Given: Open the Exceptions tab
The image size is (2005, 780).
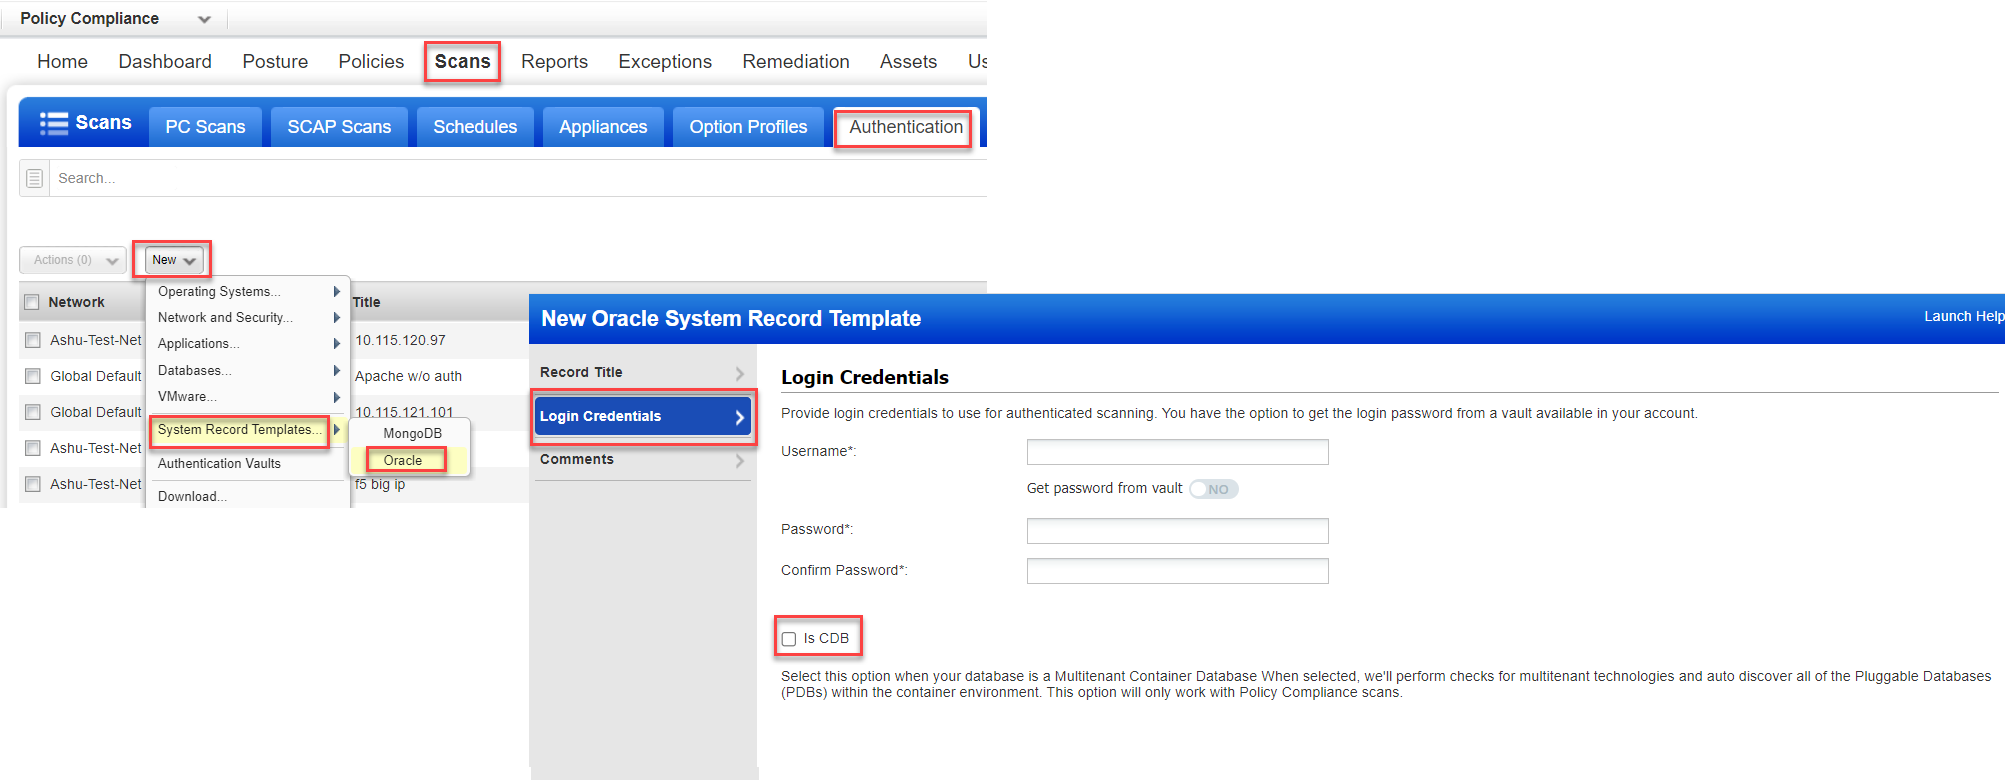Looking at the screenshot, I should (665, 61).
